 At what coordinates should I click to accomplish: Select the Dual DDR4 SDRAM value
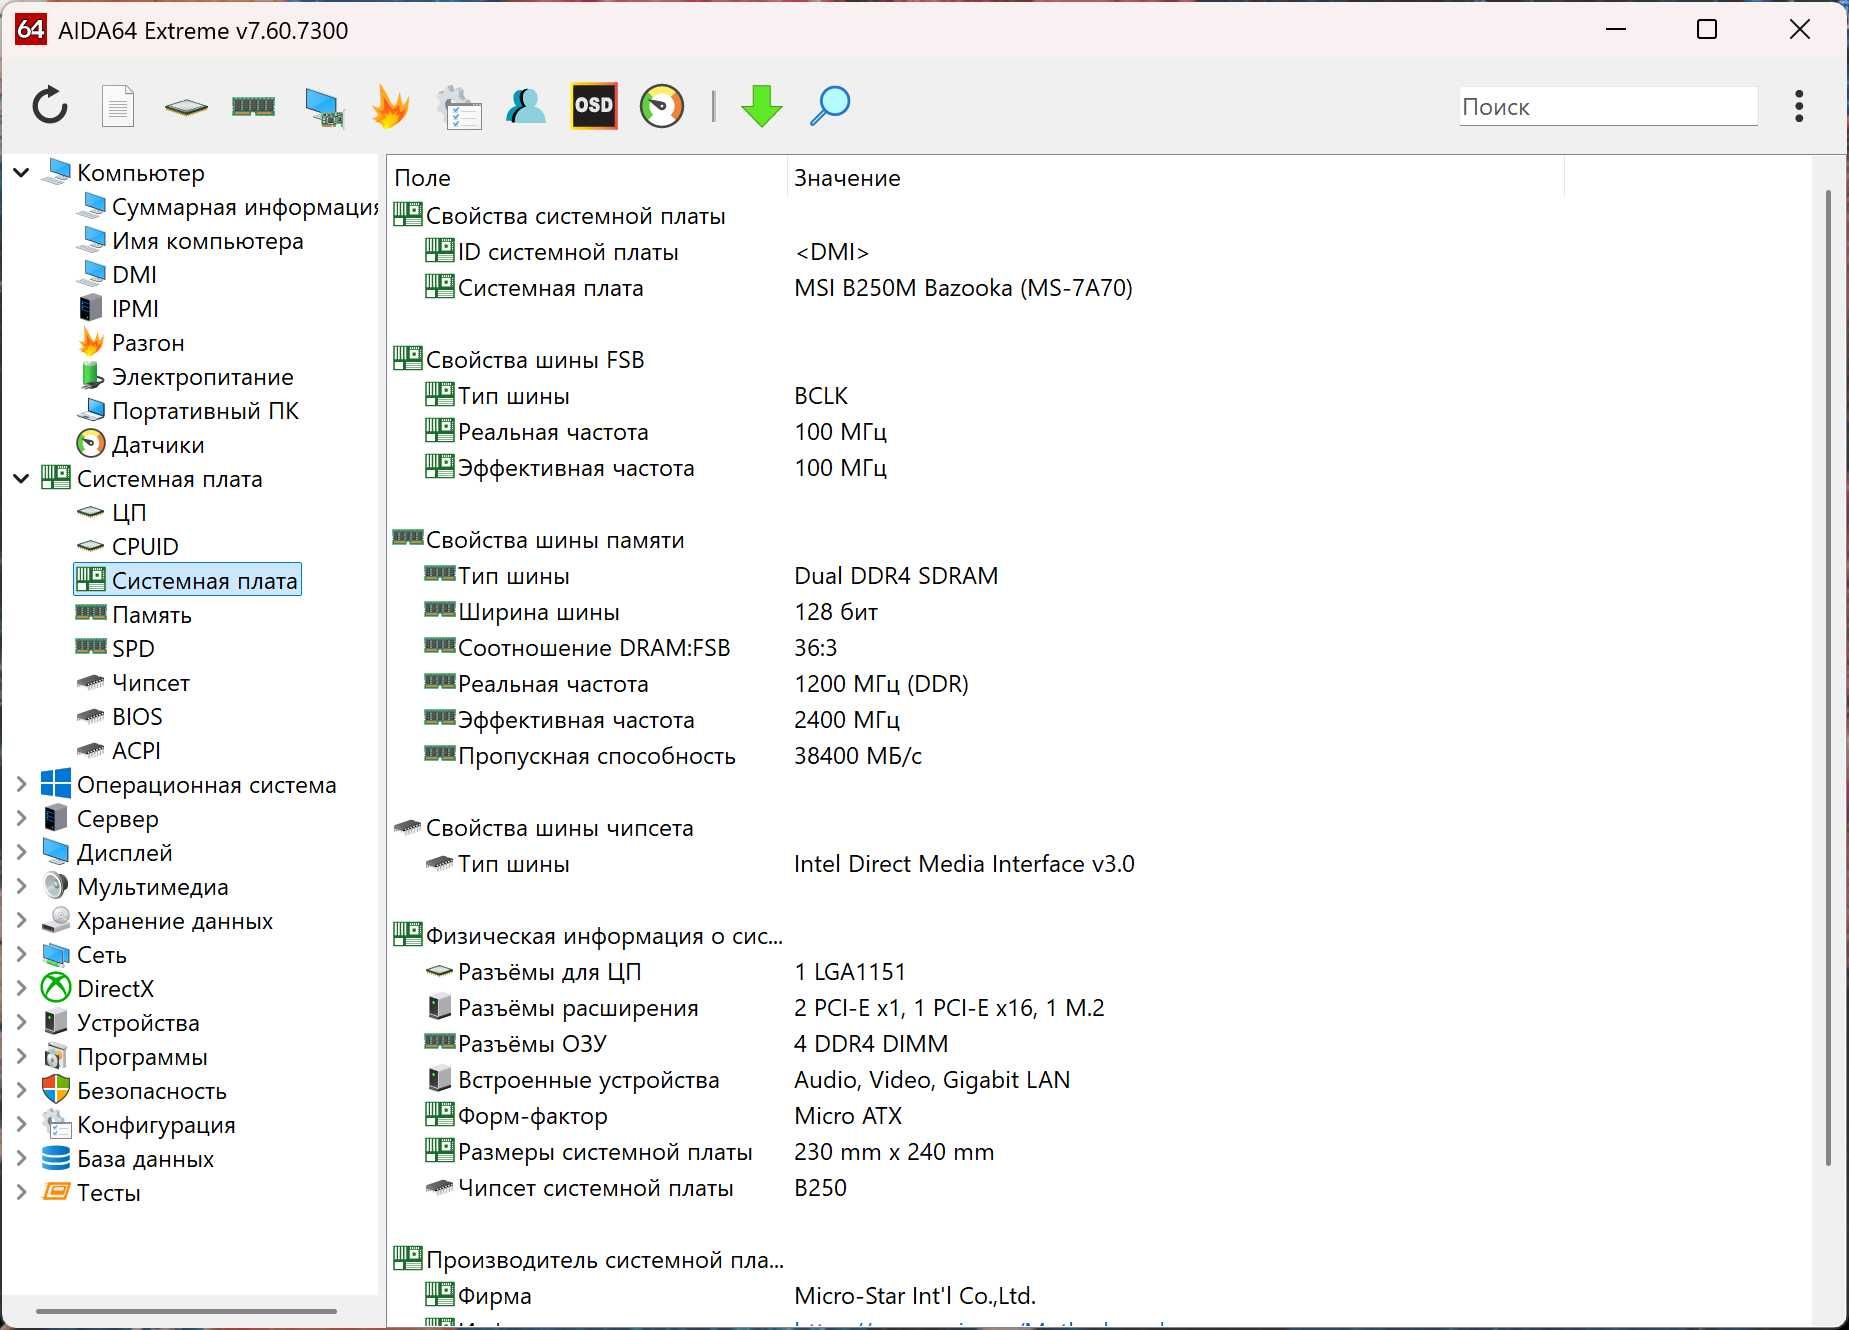click(896, 576)
